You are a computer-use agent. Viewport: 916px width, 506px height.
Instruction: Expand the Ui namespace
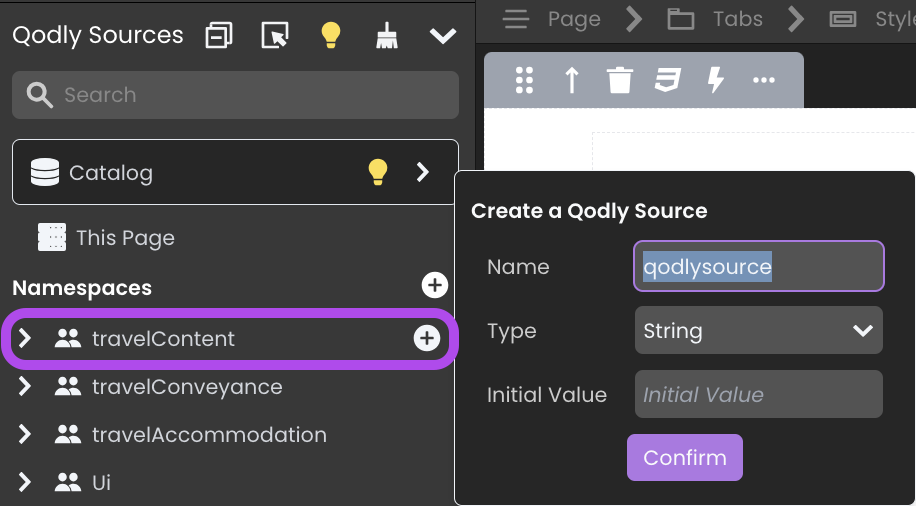click(x=25, y=482)
